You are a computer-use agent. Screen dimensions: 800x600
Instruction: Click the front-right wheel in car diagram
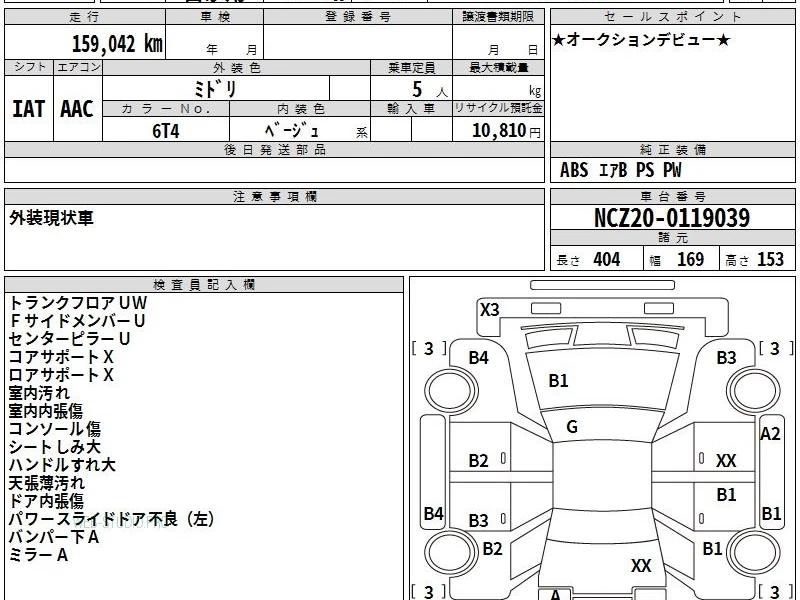point(754,391)
